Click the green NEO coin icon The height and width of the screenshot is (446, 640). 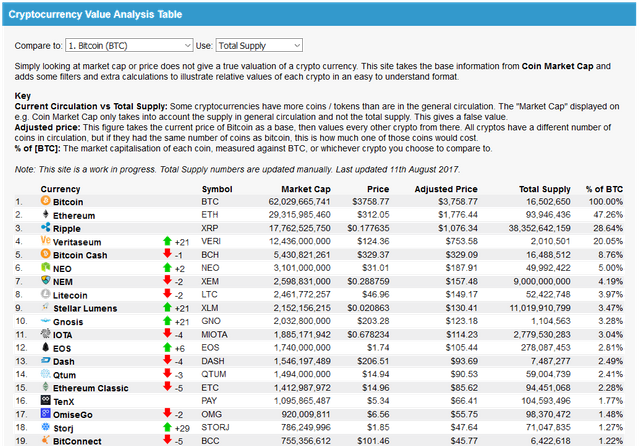pos(45,267)
